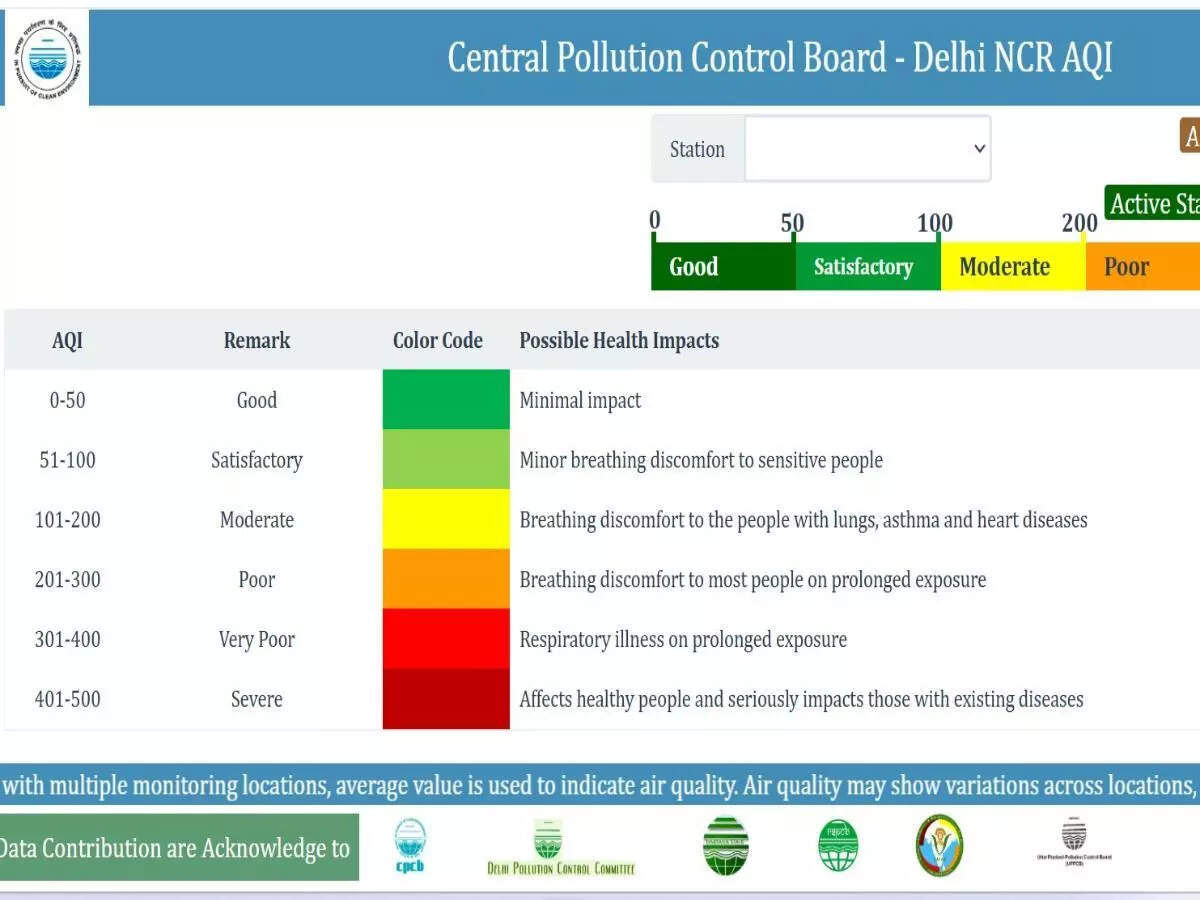1200x900 pixels.
Task: Click the PPCB Punjab board logo
Action: pyautogui.click(x=838, y=845)
